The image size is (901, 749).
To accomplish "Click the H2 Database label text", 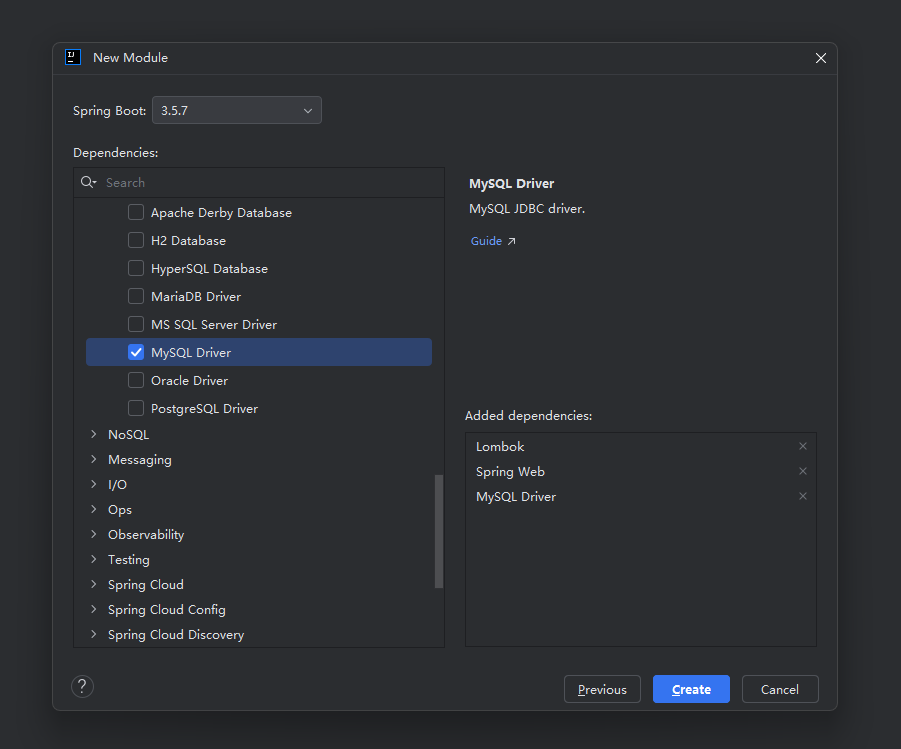I will tap(188, 241).
